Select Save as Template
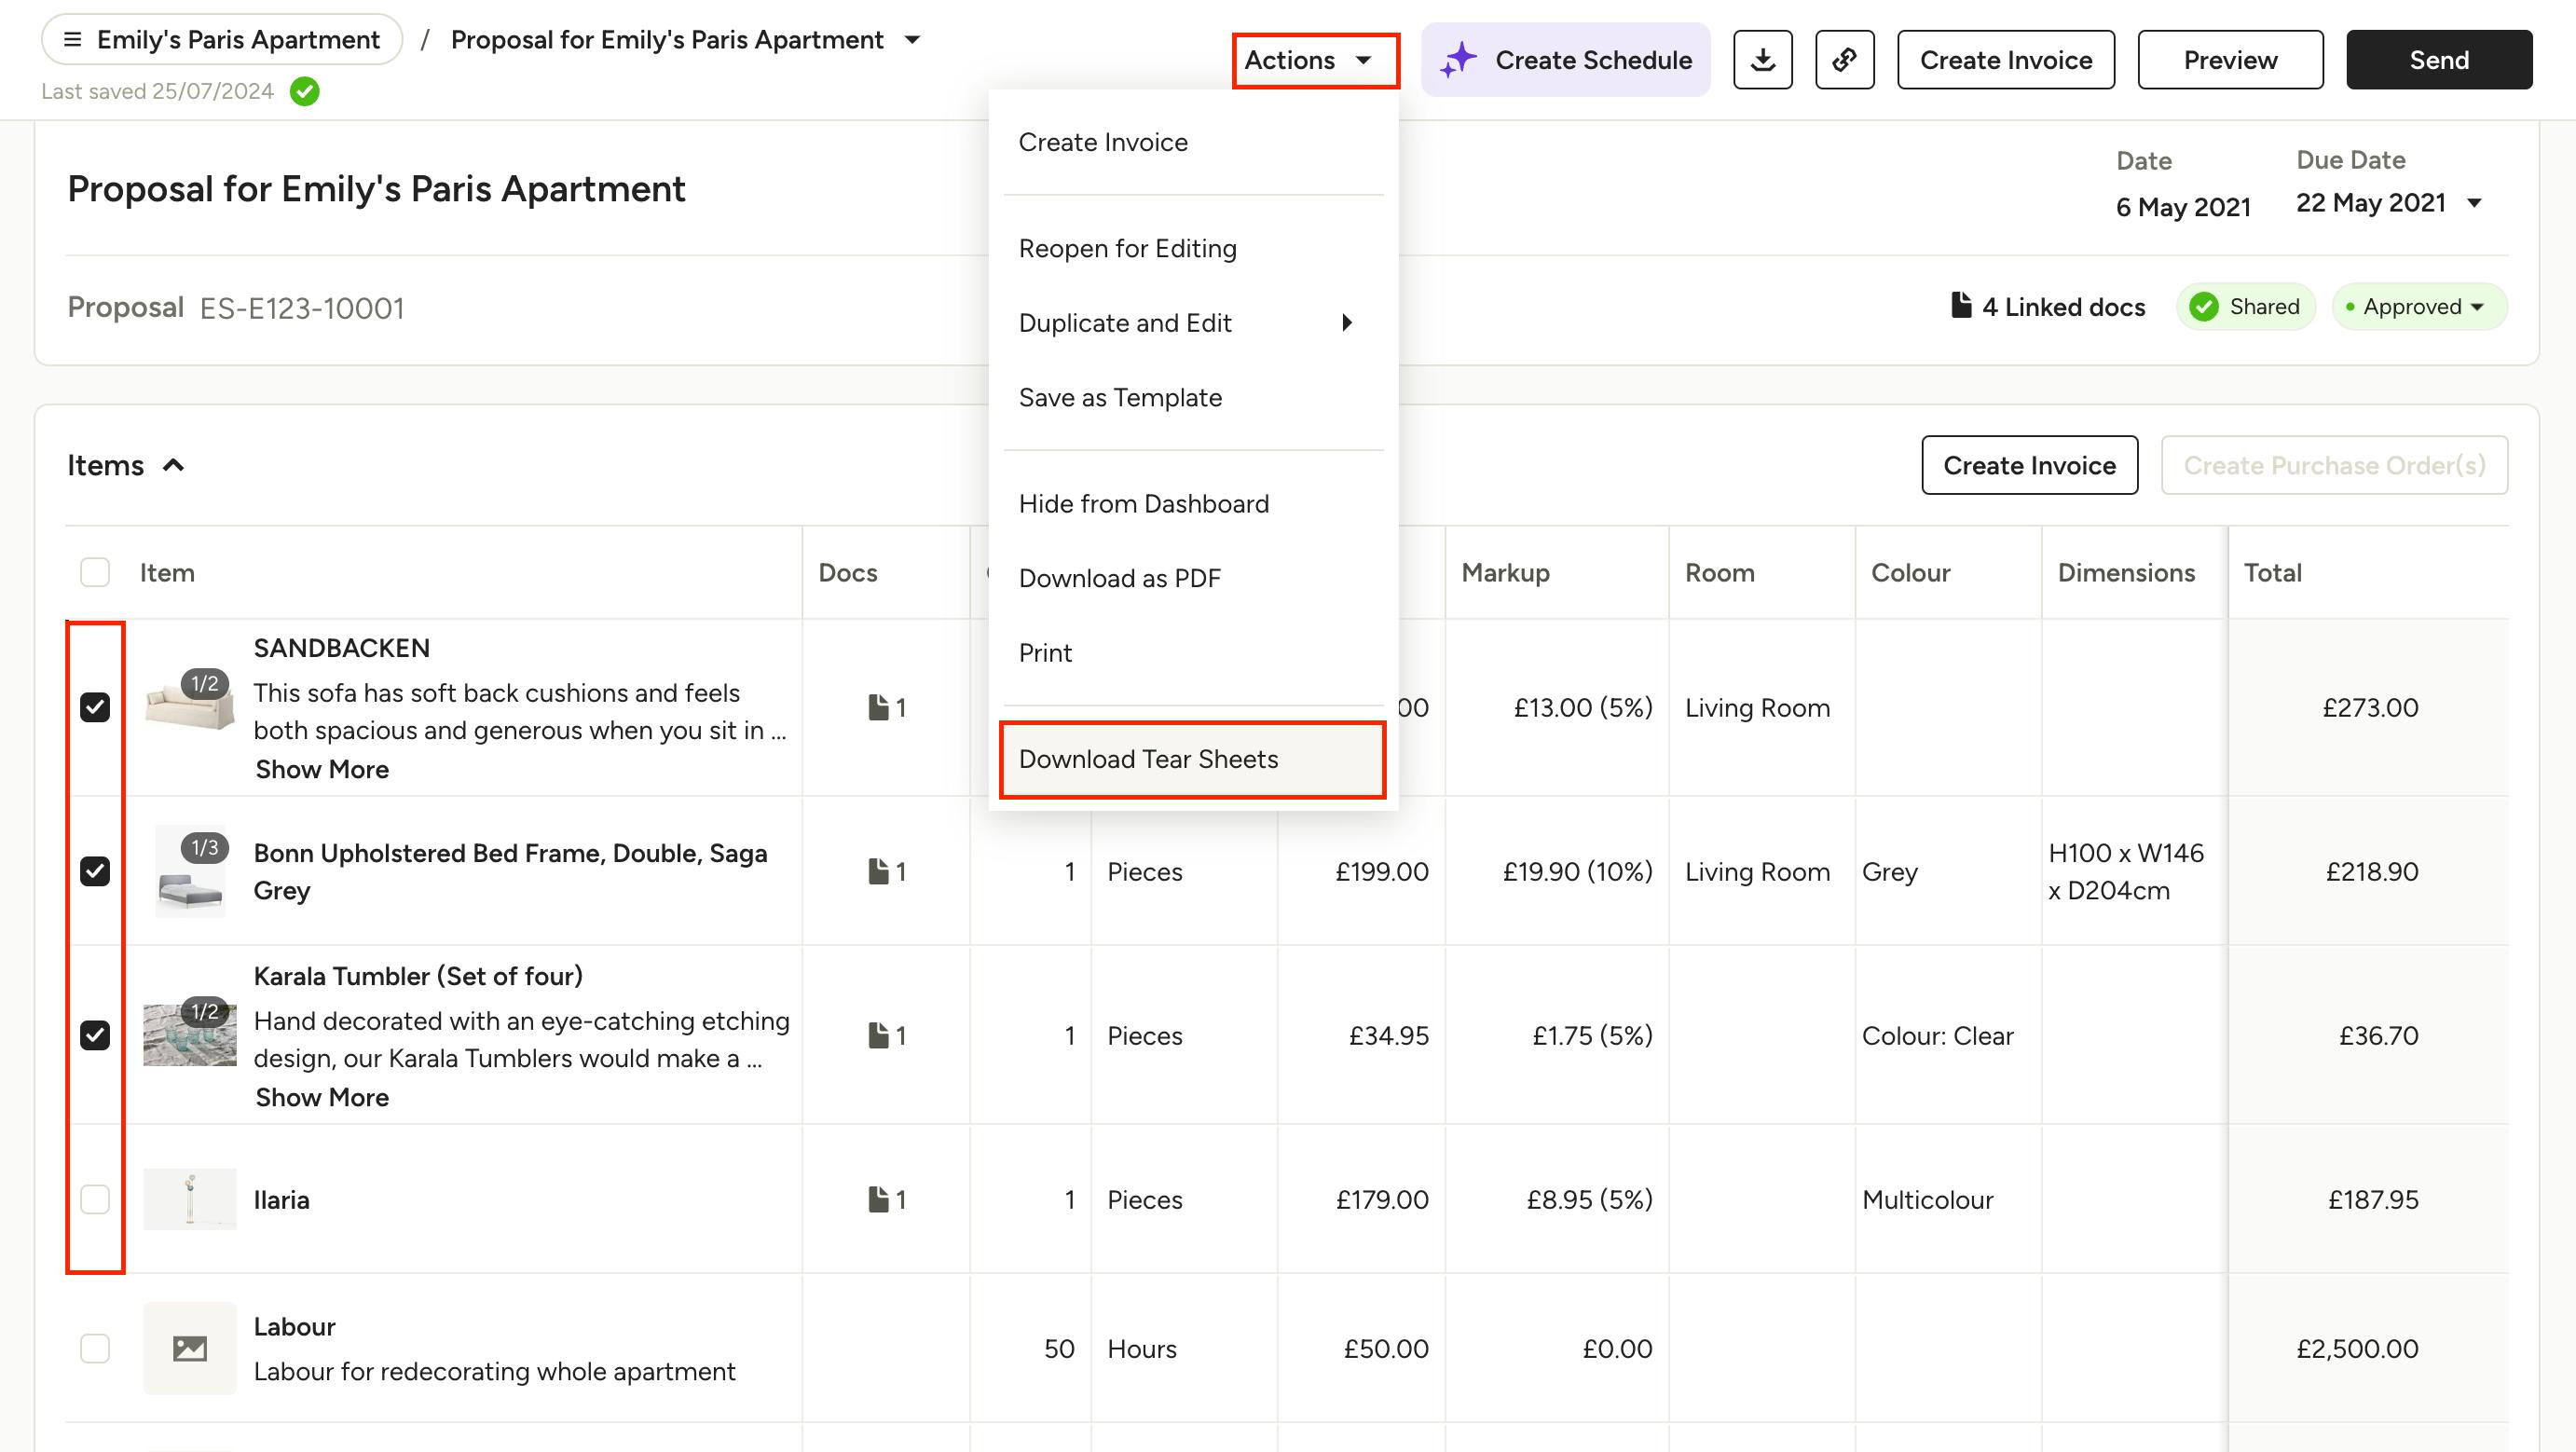This screenshot has width=2576, height=1452. click(x=1193, y=397)
